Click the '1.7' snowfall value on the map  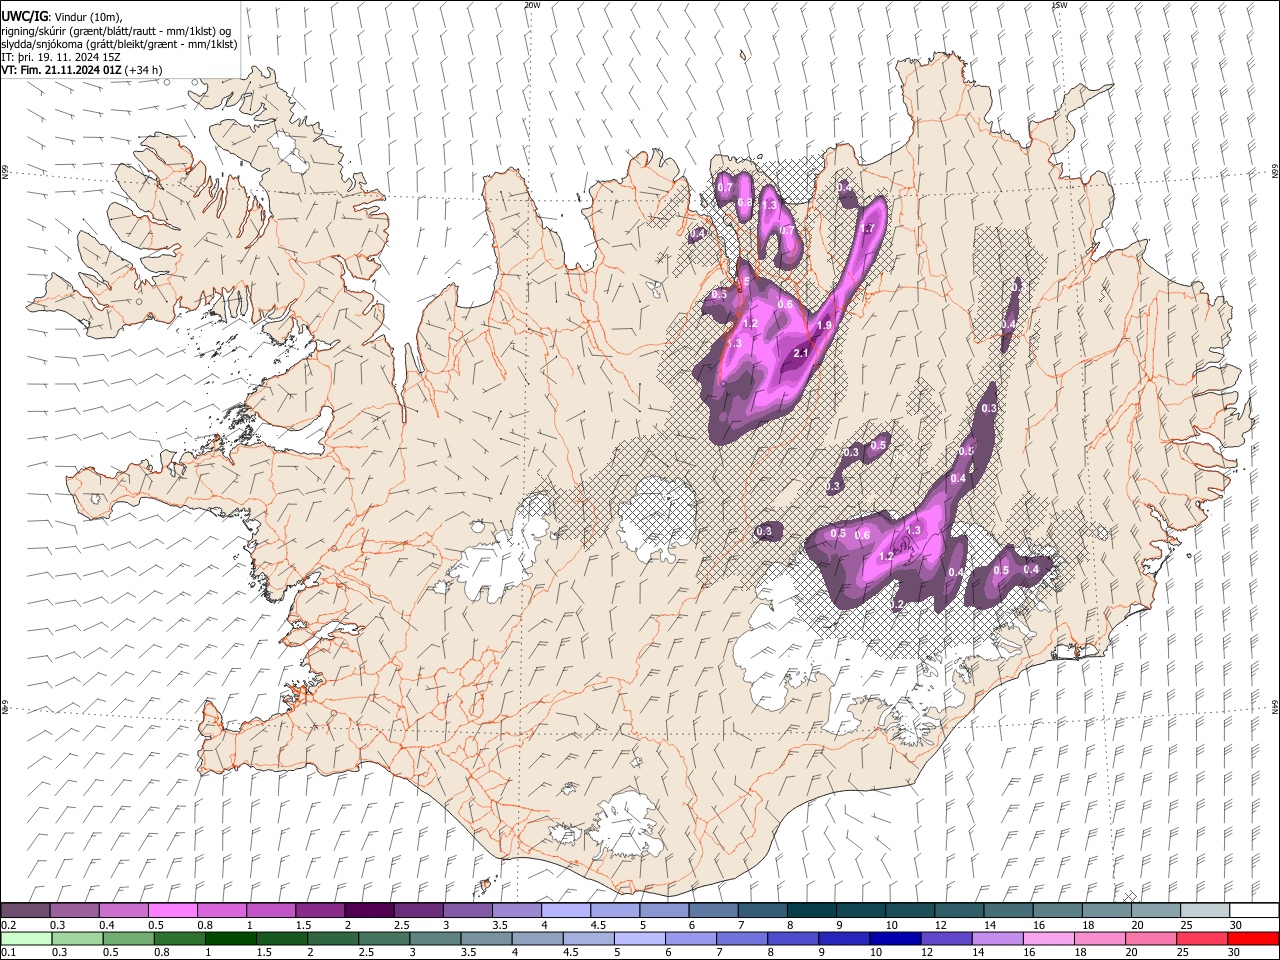(868, 228)
